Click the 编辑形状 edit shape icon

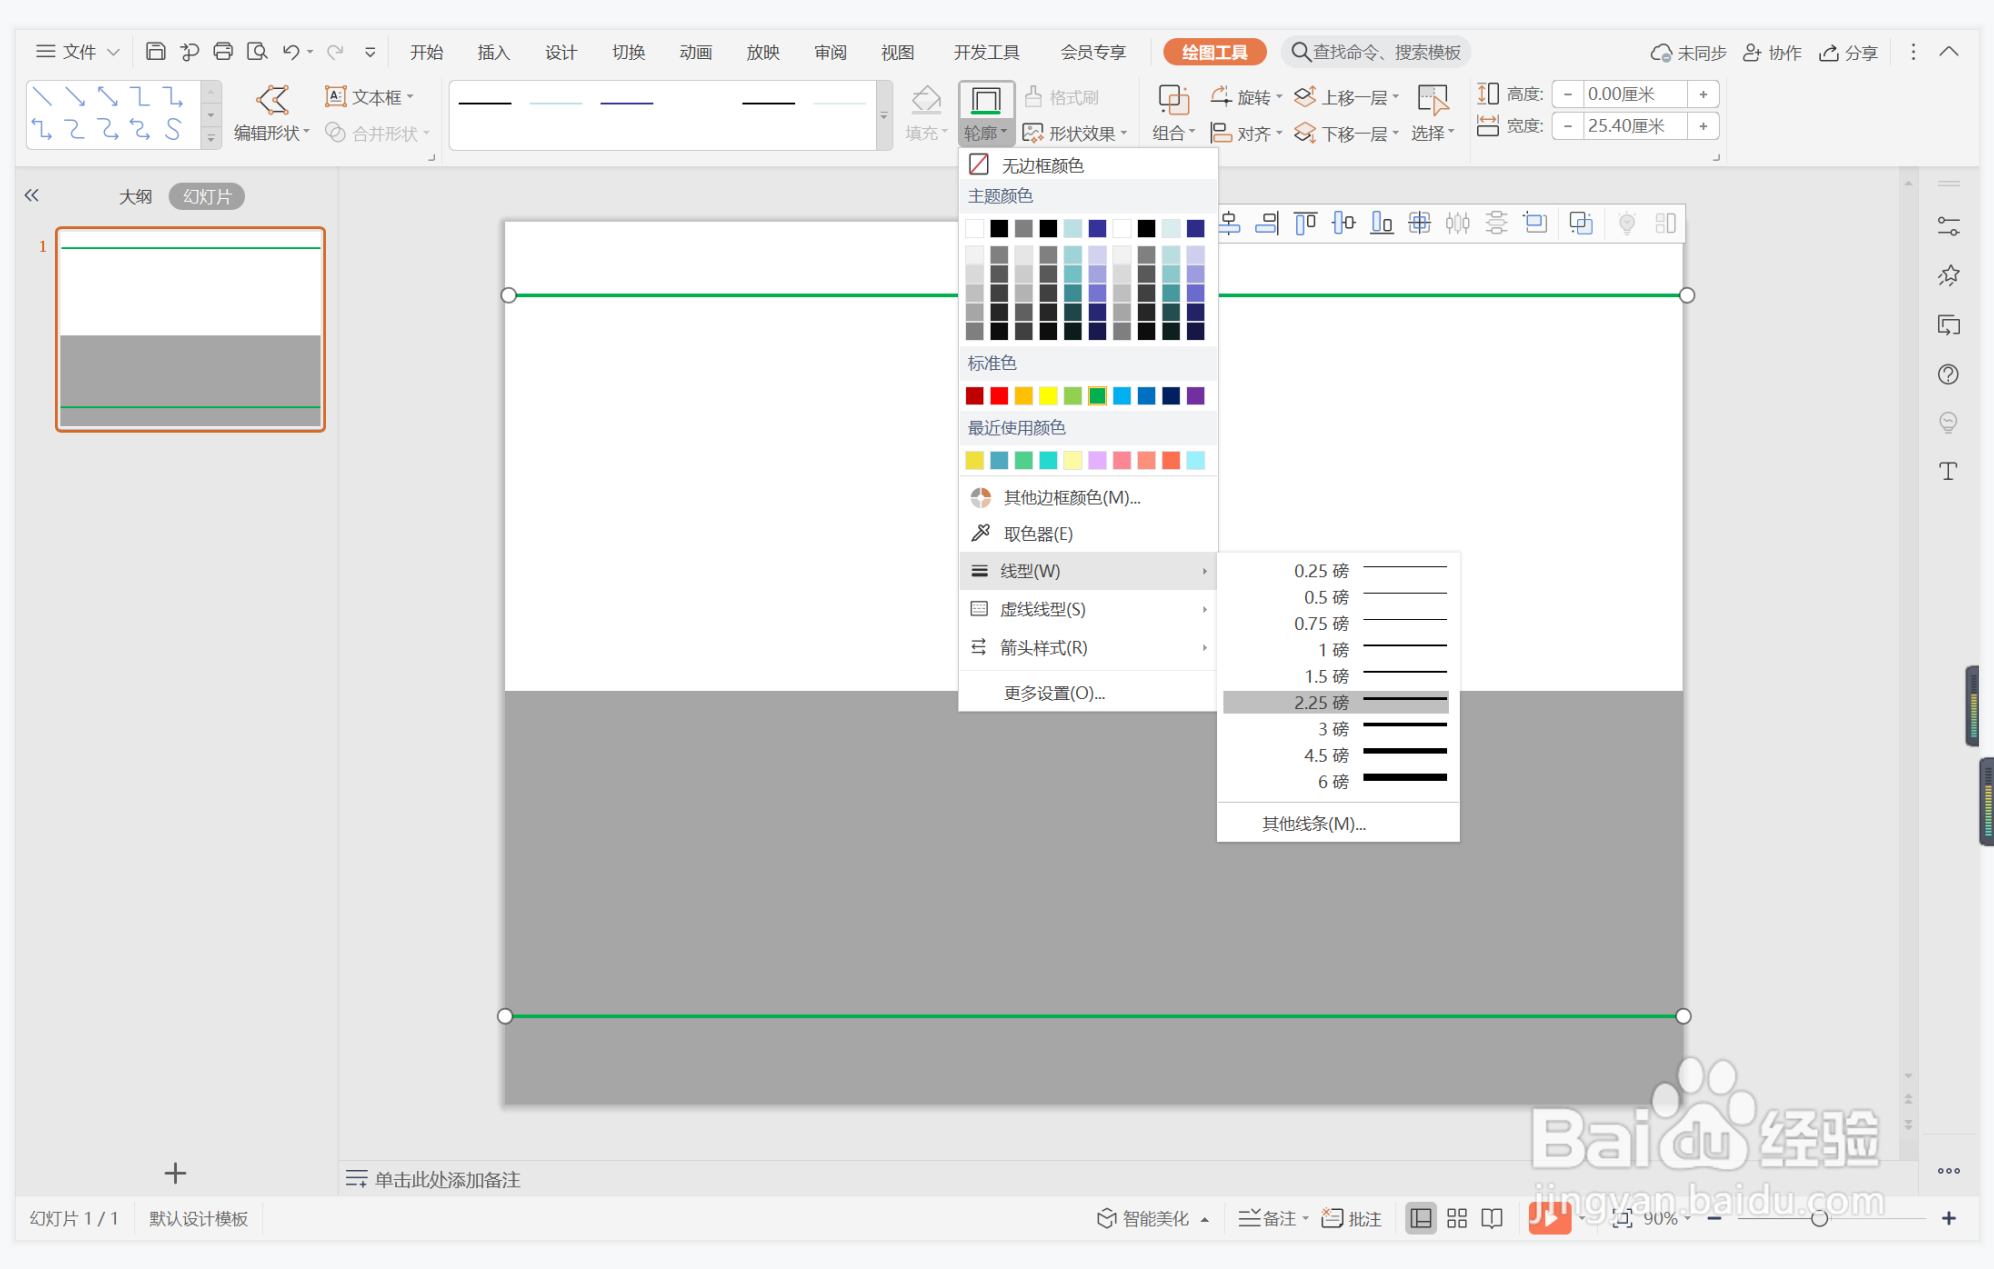tap(272, 100)
